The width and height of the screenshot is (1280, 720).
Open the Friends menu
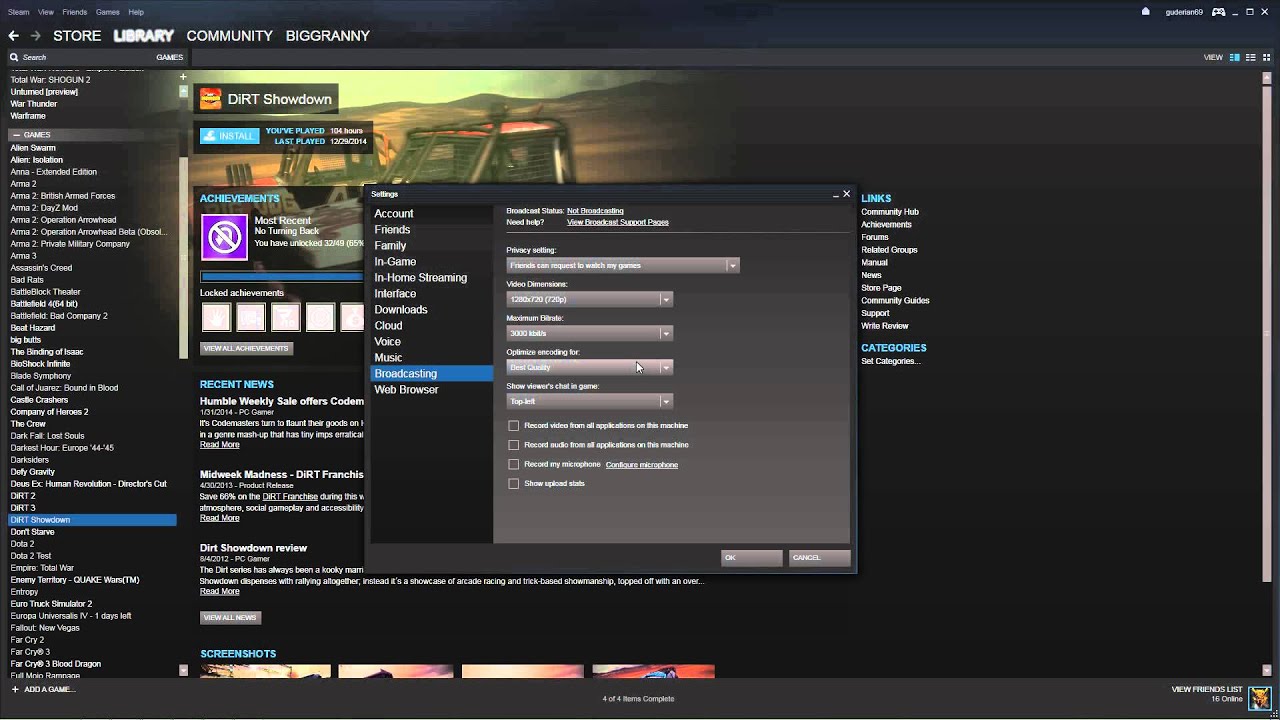75,12
